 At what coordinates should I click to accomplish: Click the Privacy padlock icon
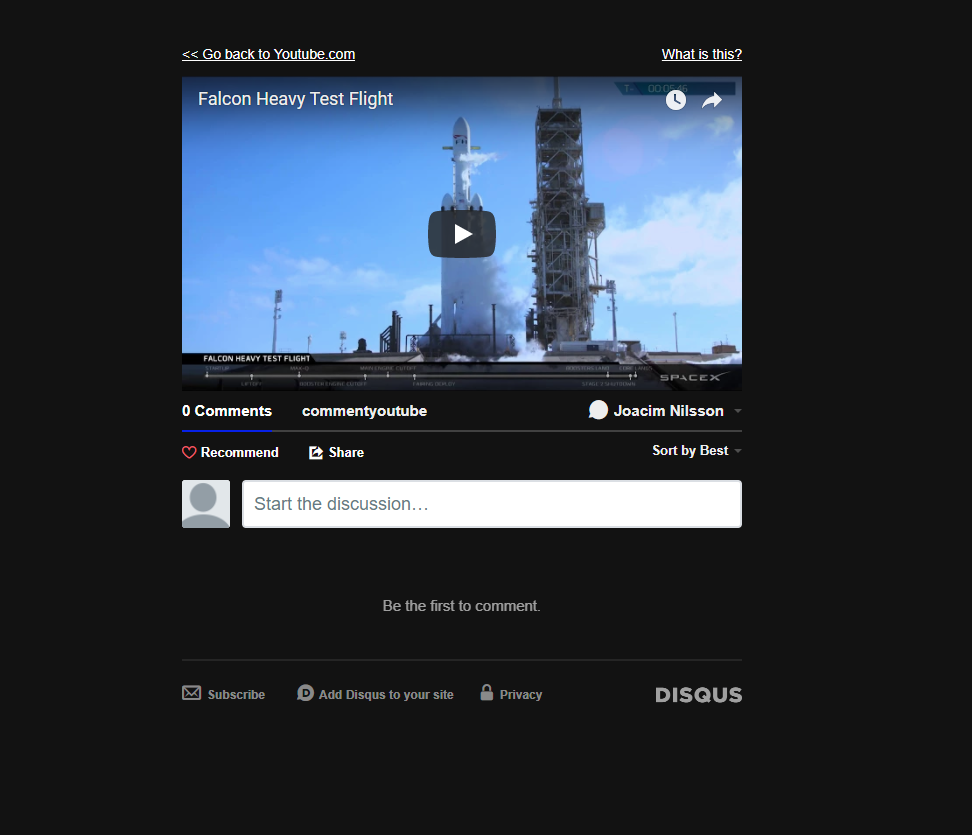pos(486,692)
